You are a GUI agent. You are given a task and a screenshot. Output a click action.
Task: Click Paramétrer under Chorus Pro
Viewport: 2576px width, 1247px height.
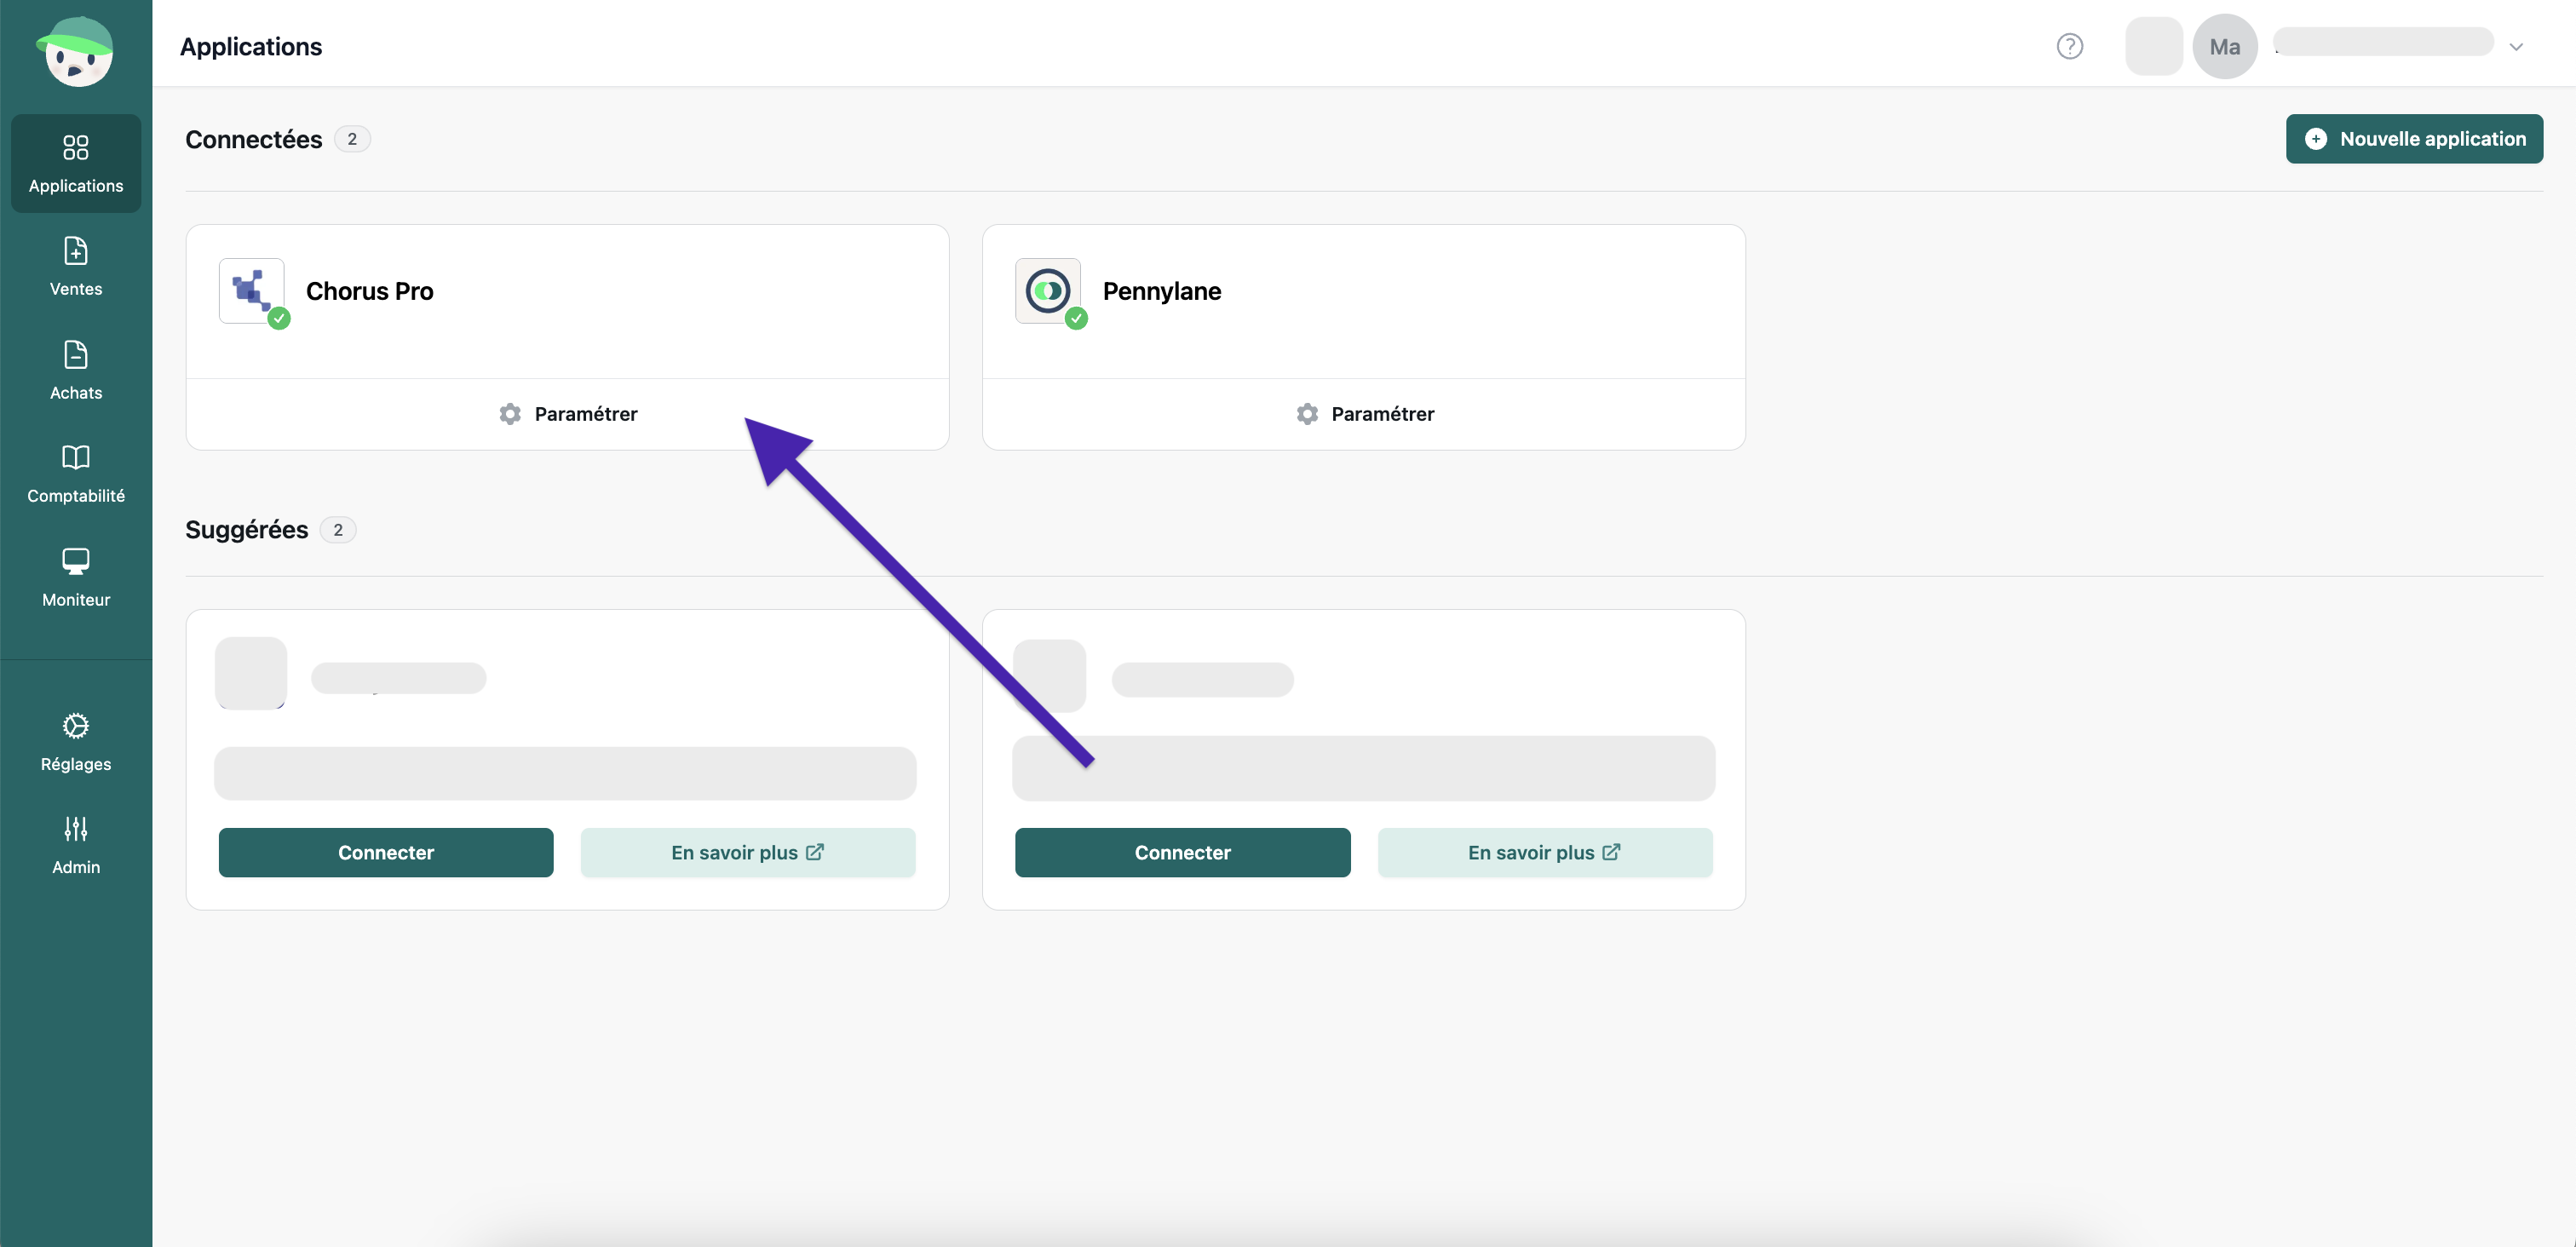[567, 414]
